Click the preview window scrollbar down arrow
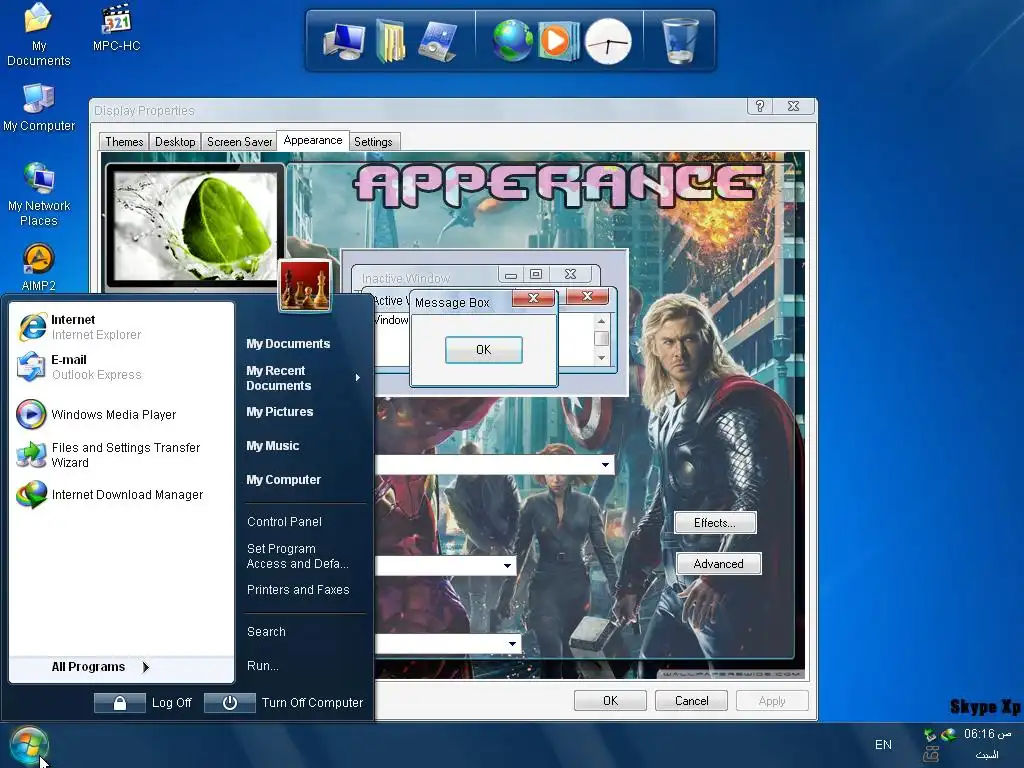This screenshot has height=768, width=1024. tap(601, 358)
